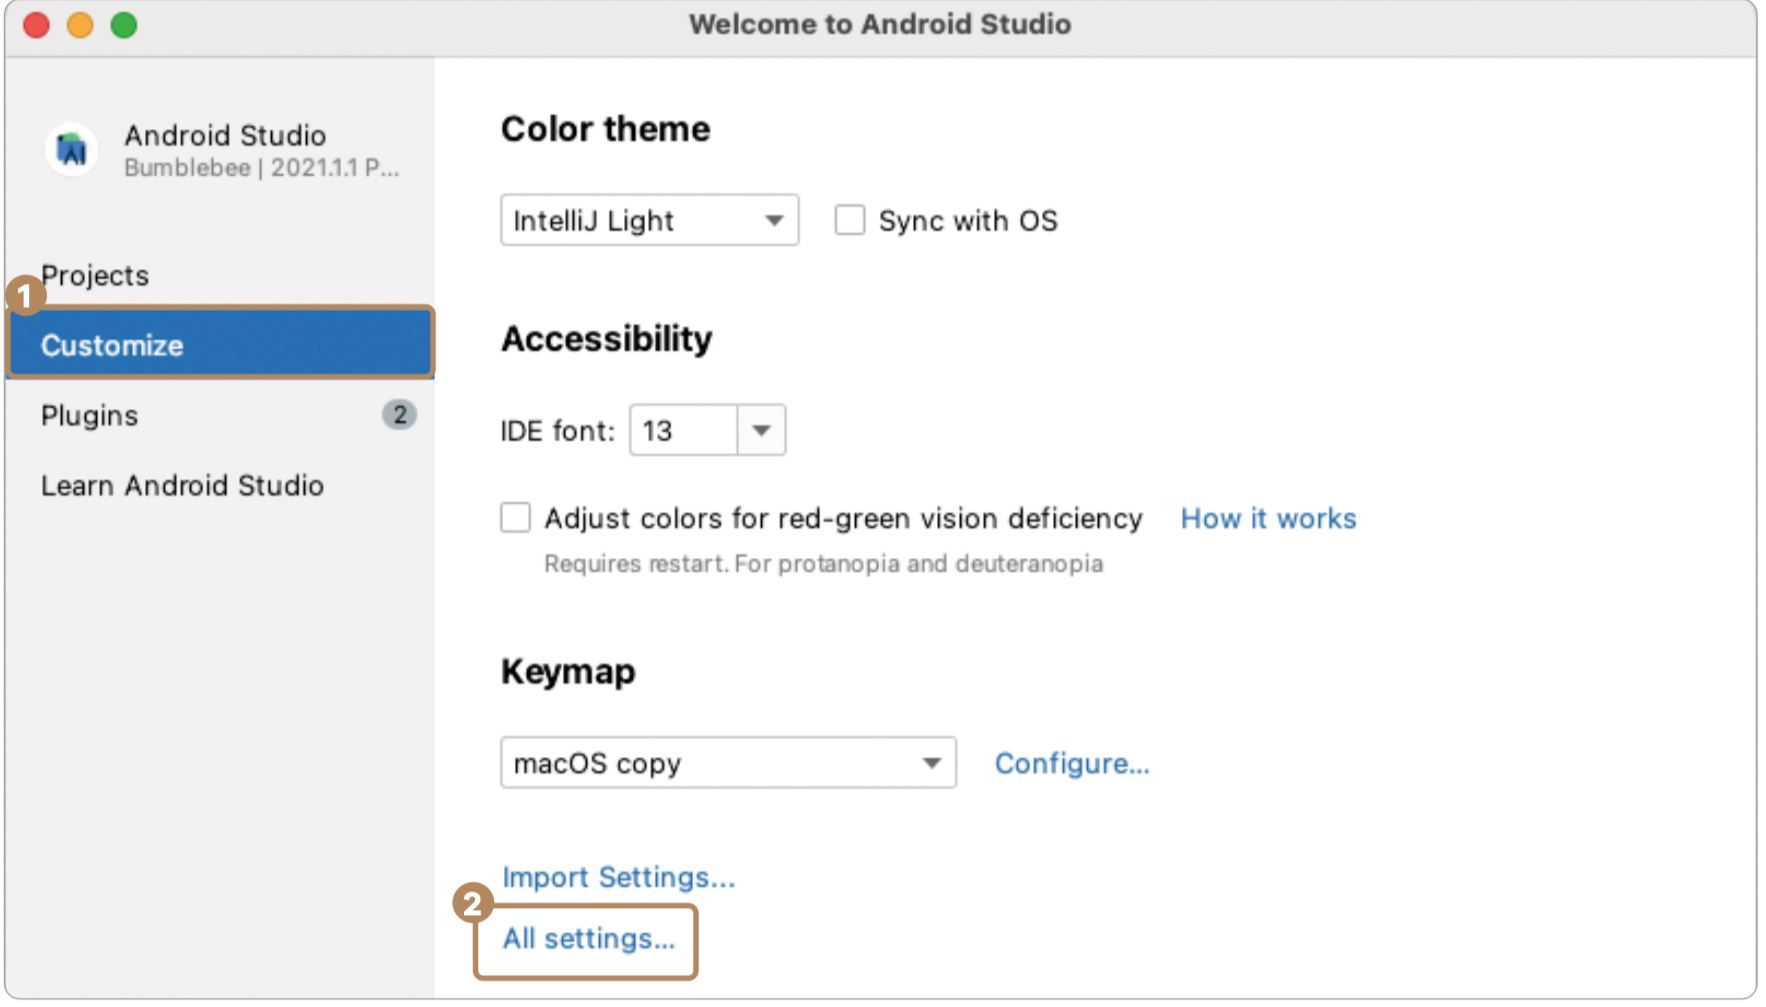This screenshot has height=1007, width=1766.
Task: Click the Android Studio logo icon
Action: tap(71, 150)
